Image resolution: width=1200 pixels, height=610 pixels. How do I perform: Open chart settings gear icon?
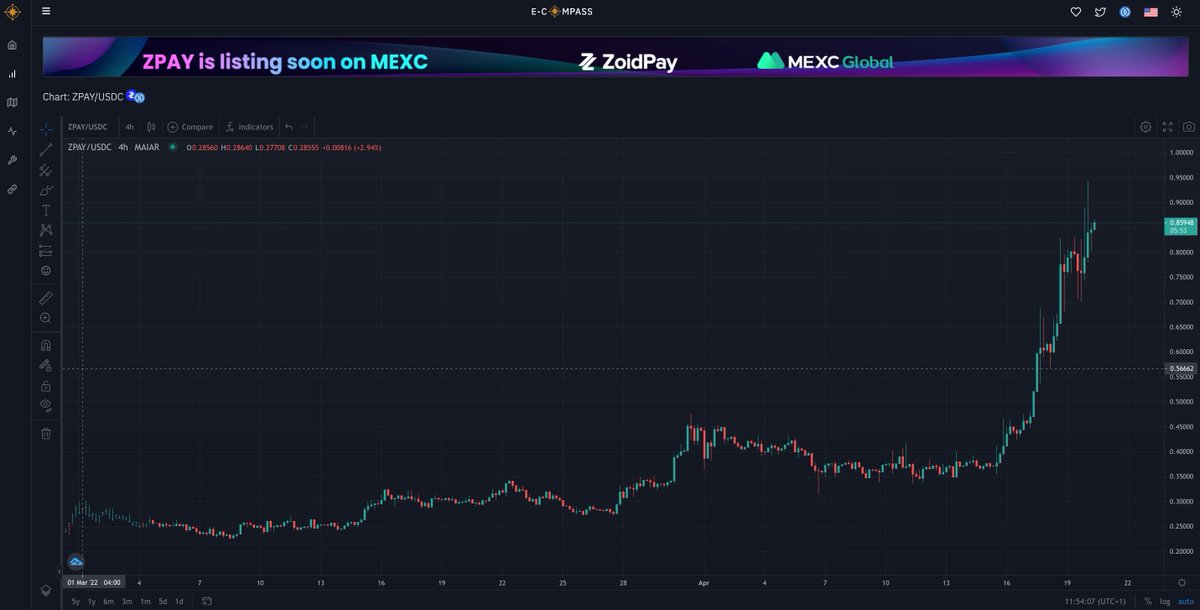coord(1145,127)
